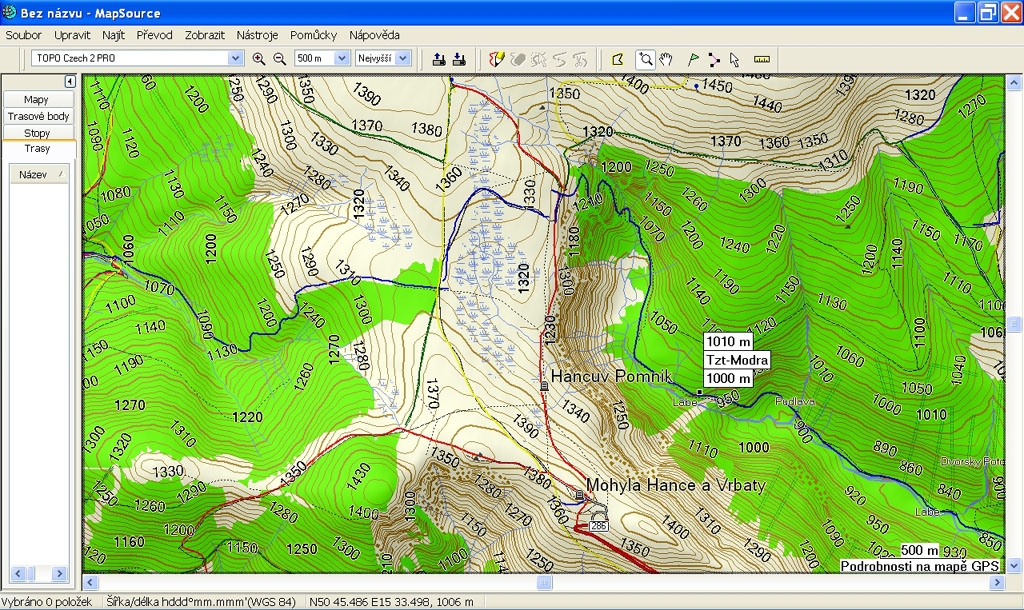Click the Zoom In magnifier icon
This screenshot has width=1024, height=610.
(259, 59)
